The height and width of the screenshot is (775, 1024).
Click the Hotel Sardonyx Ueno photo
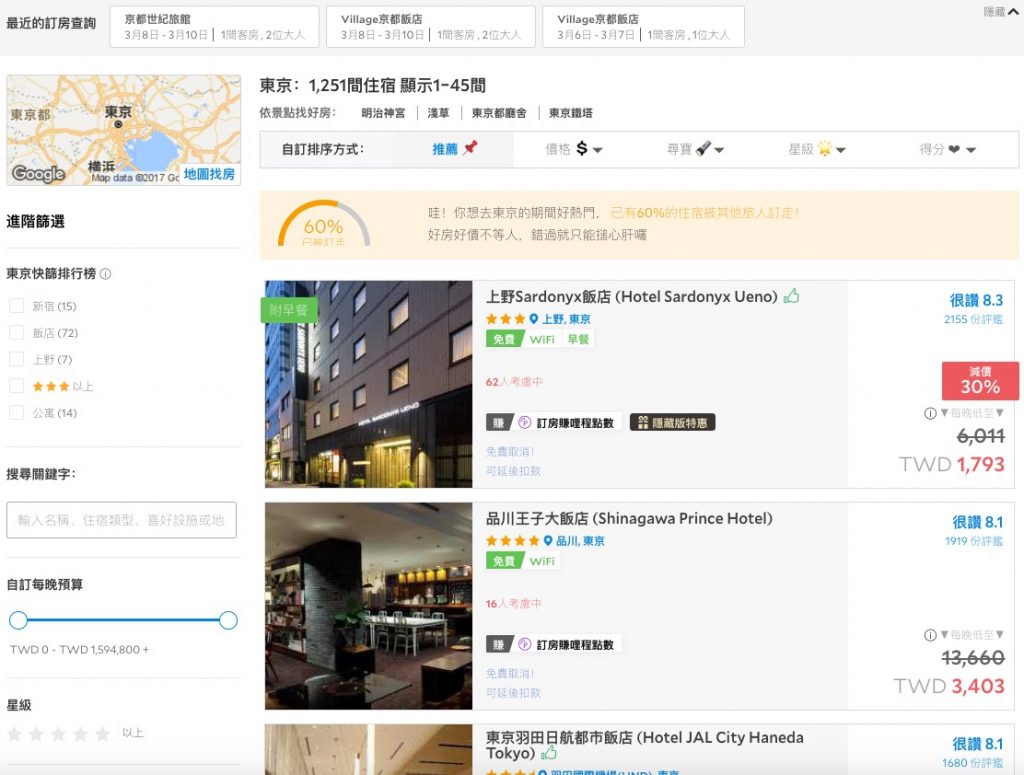pos(368,384)
